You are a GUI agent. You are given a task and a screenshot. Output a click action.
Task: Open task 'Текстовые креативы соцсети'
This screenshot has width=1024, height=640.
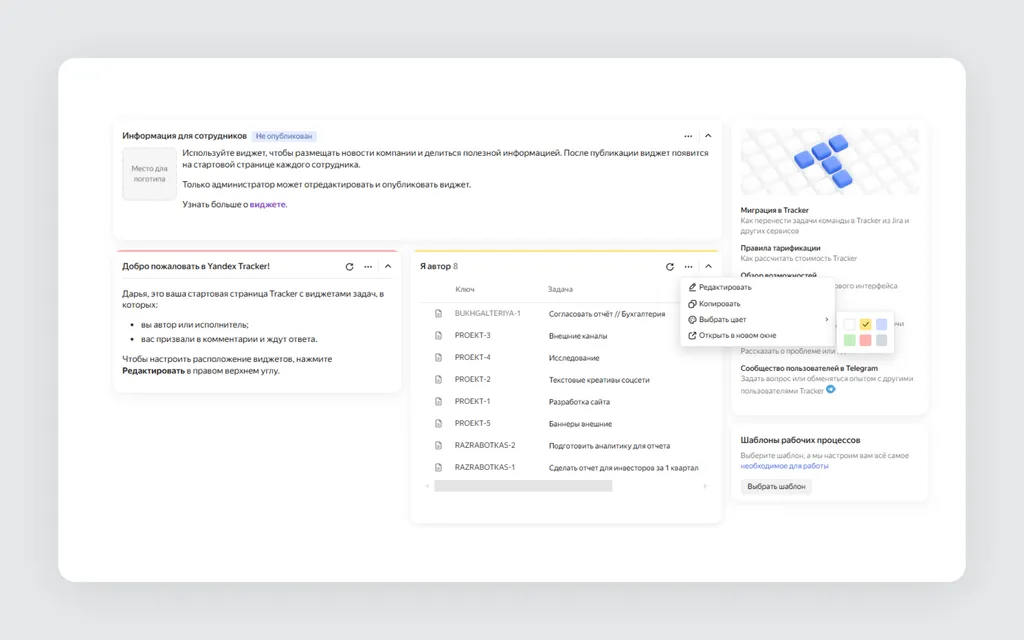click(599, 380)
